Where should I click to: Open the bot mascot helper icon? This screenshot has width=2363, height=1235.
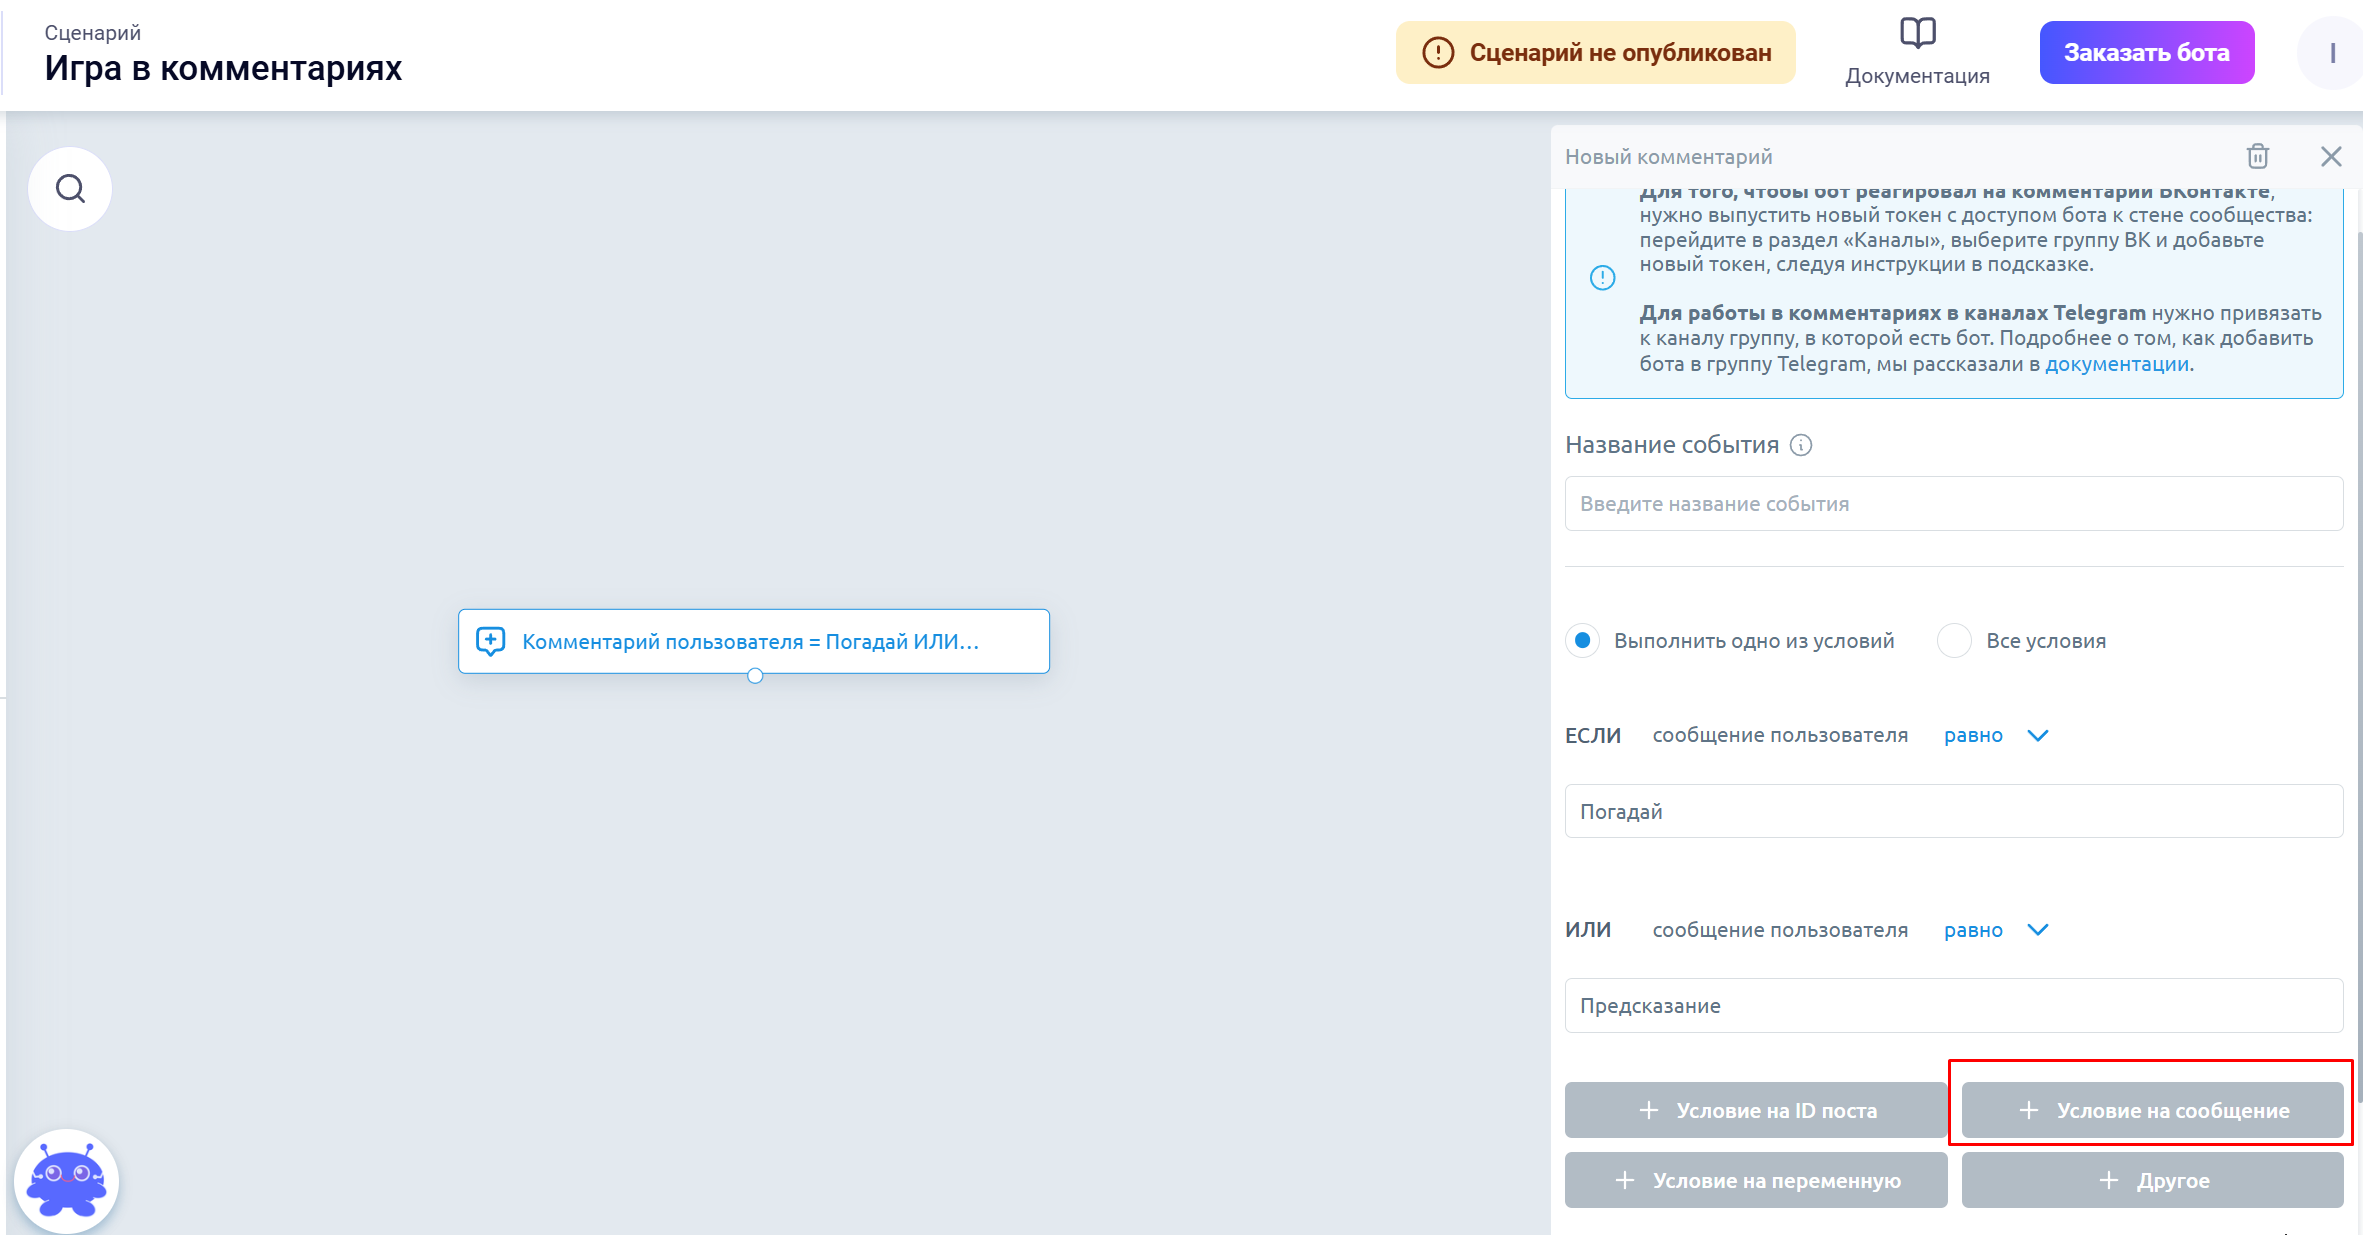coord(67,1180)
